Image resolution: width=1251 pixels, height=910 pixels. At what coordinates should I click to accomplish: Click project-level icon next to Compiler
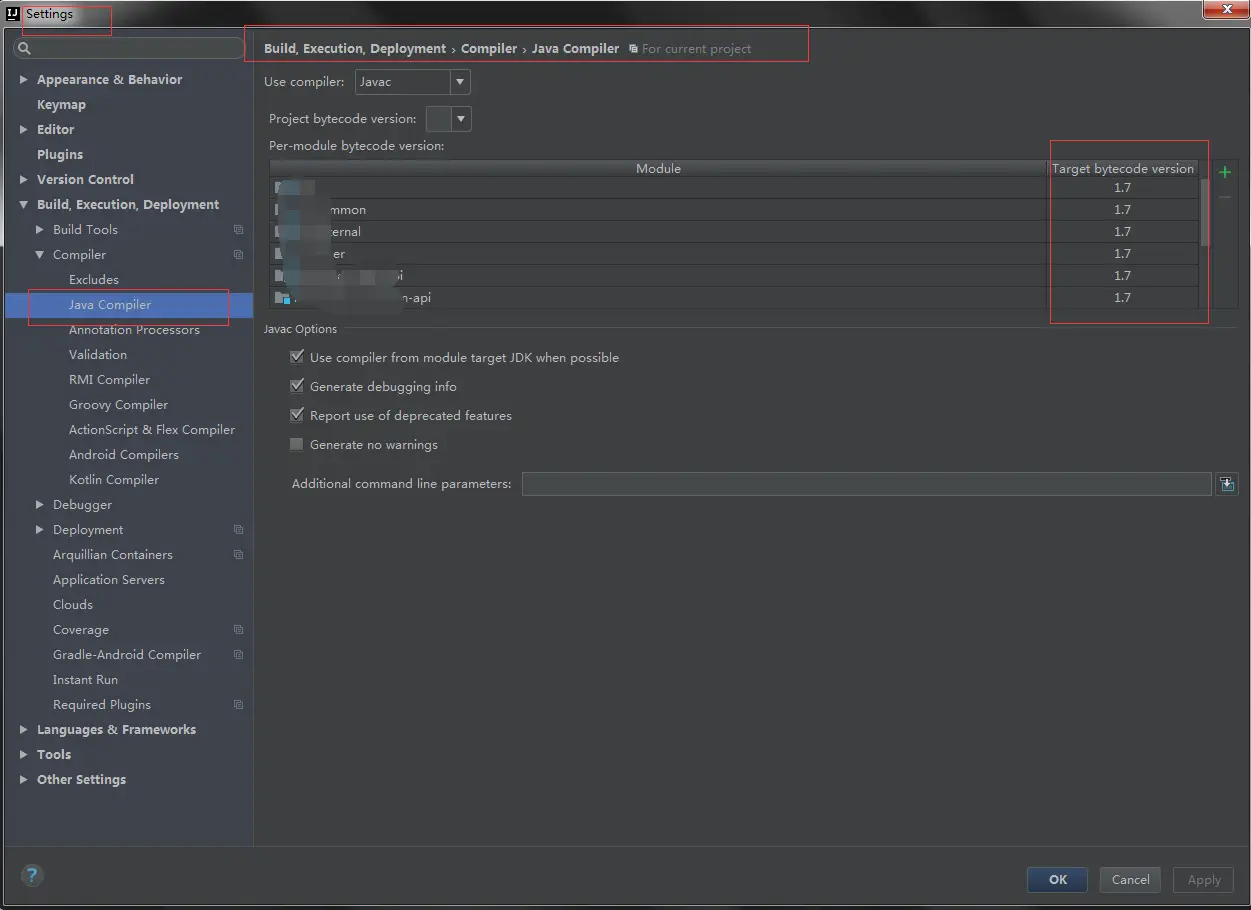click(x=238, y=255)
